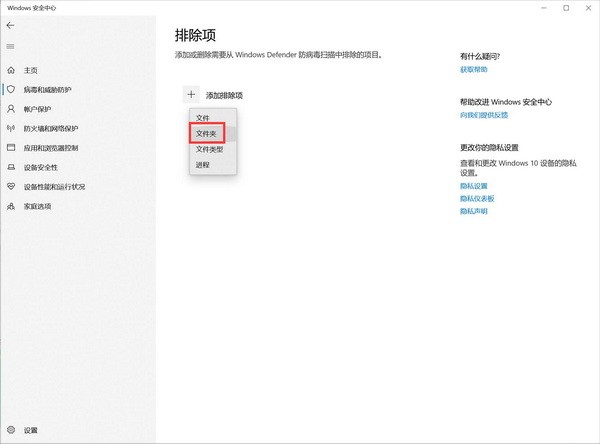Click the 排除项 page heading
The image size is (600, 444).
(x=195, y=35)
